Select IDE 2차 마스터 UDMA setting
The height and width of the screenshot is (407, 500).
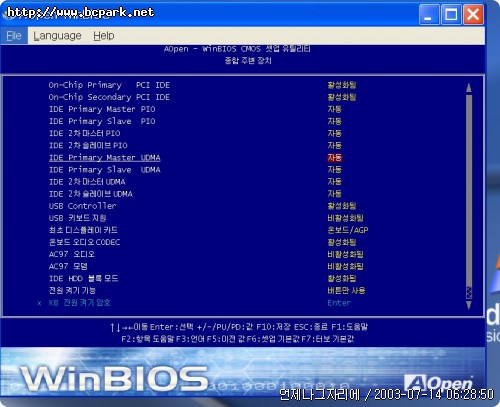coord(87,182)
